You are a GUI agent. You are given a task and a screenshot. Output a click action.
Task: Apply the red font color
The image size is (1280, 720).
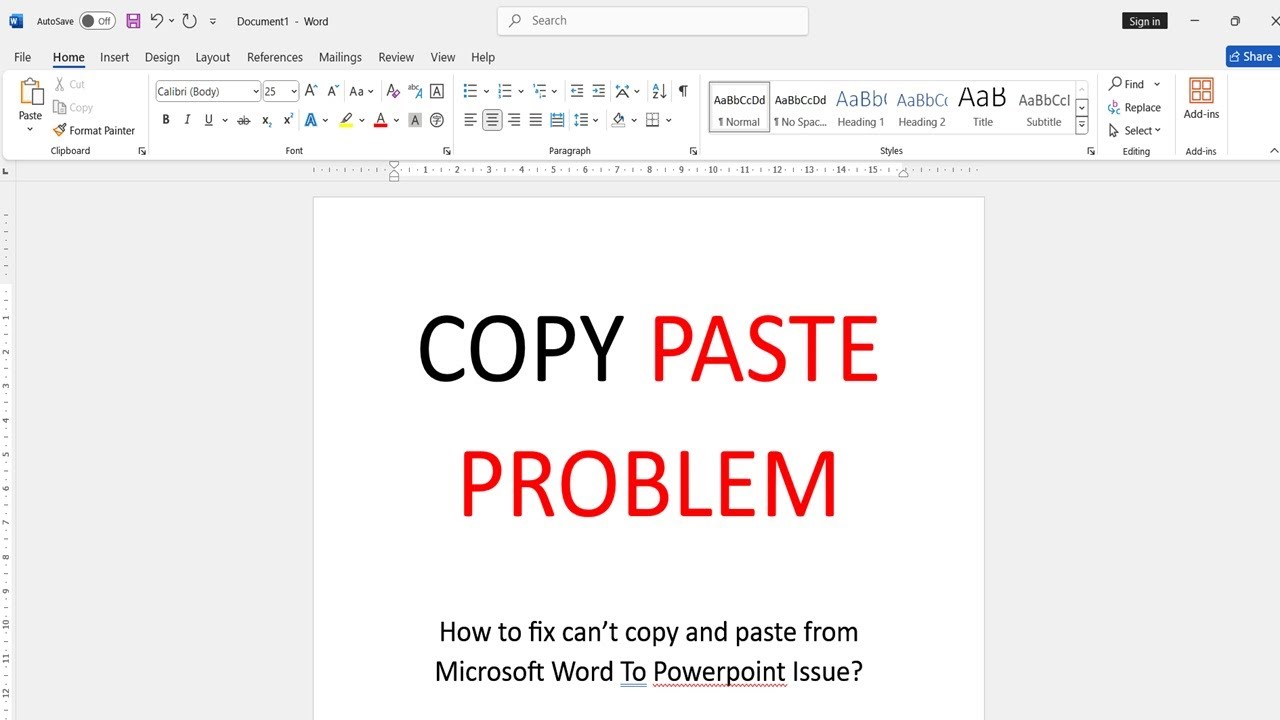[x=380, y=120]
